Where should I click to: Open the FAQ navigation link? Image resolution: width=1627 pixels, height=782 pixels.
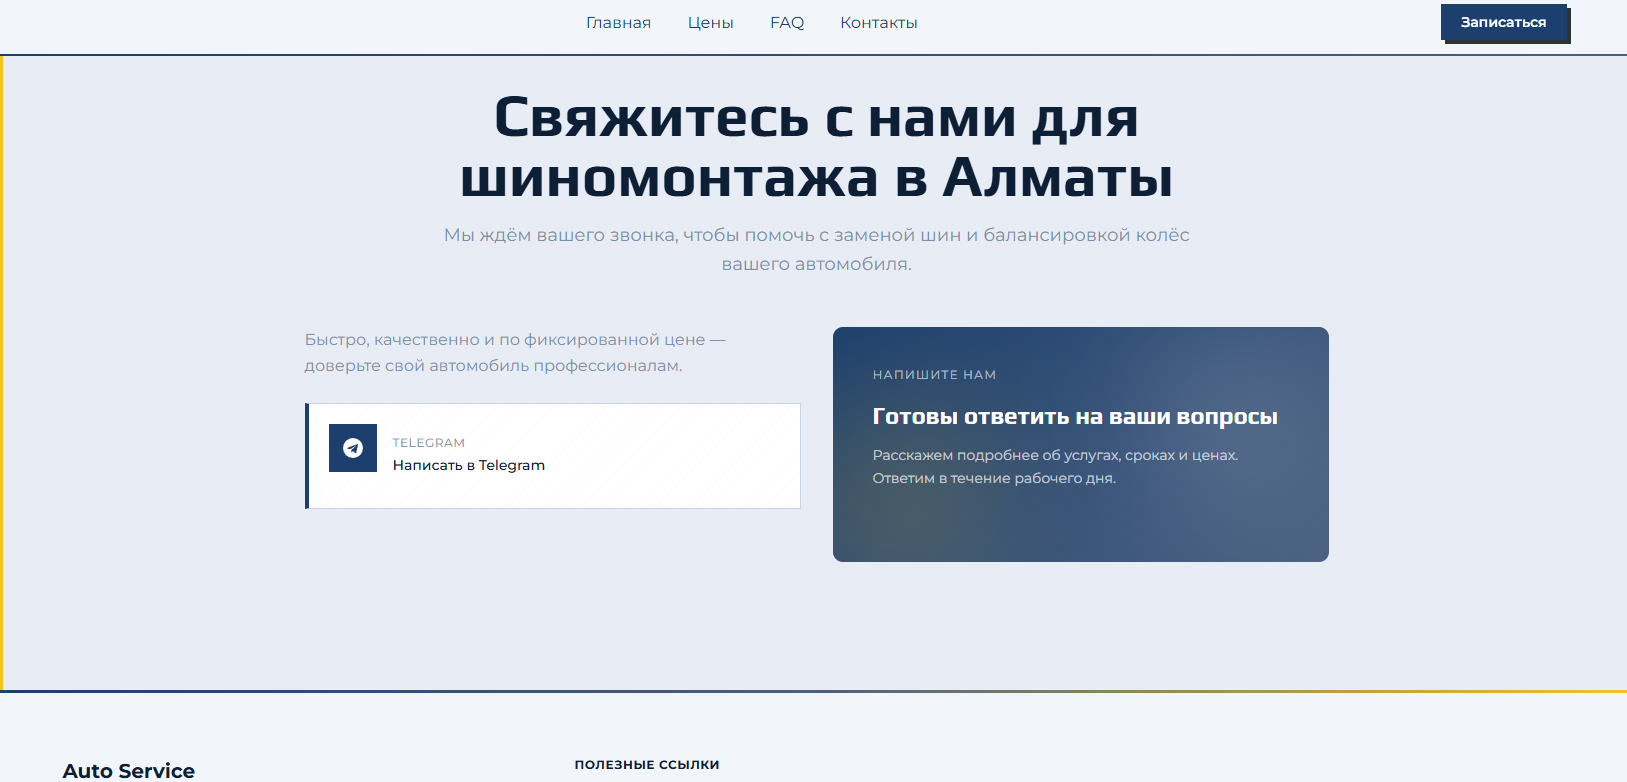(x=787, y=23)
